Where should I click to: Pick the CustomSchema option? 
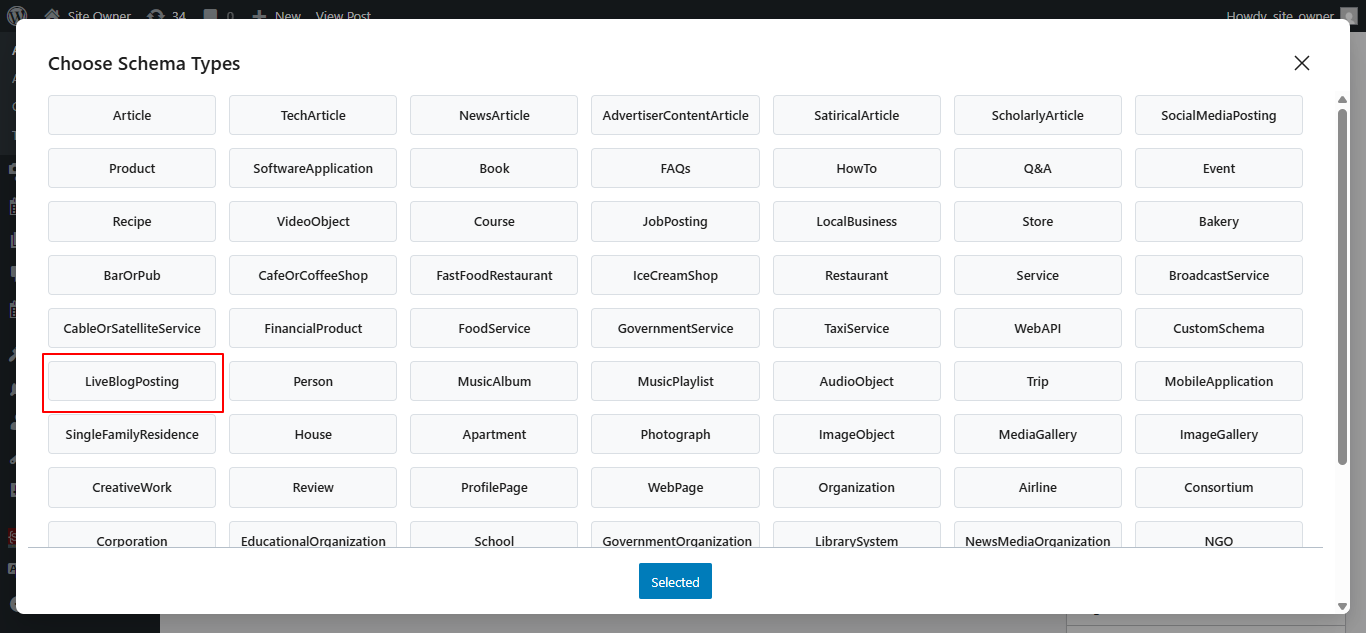pos(1218,328)
